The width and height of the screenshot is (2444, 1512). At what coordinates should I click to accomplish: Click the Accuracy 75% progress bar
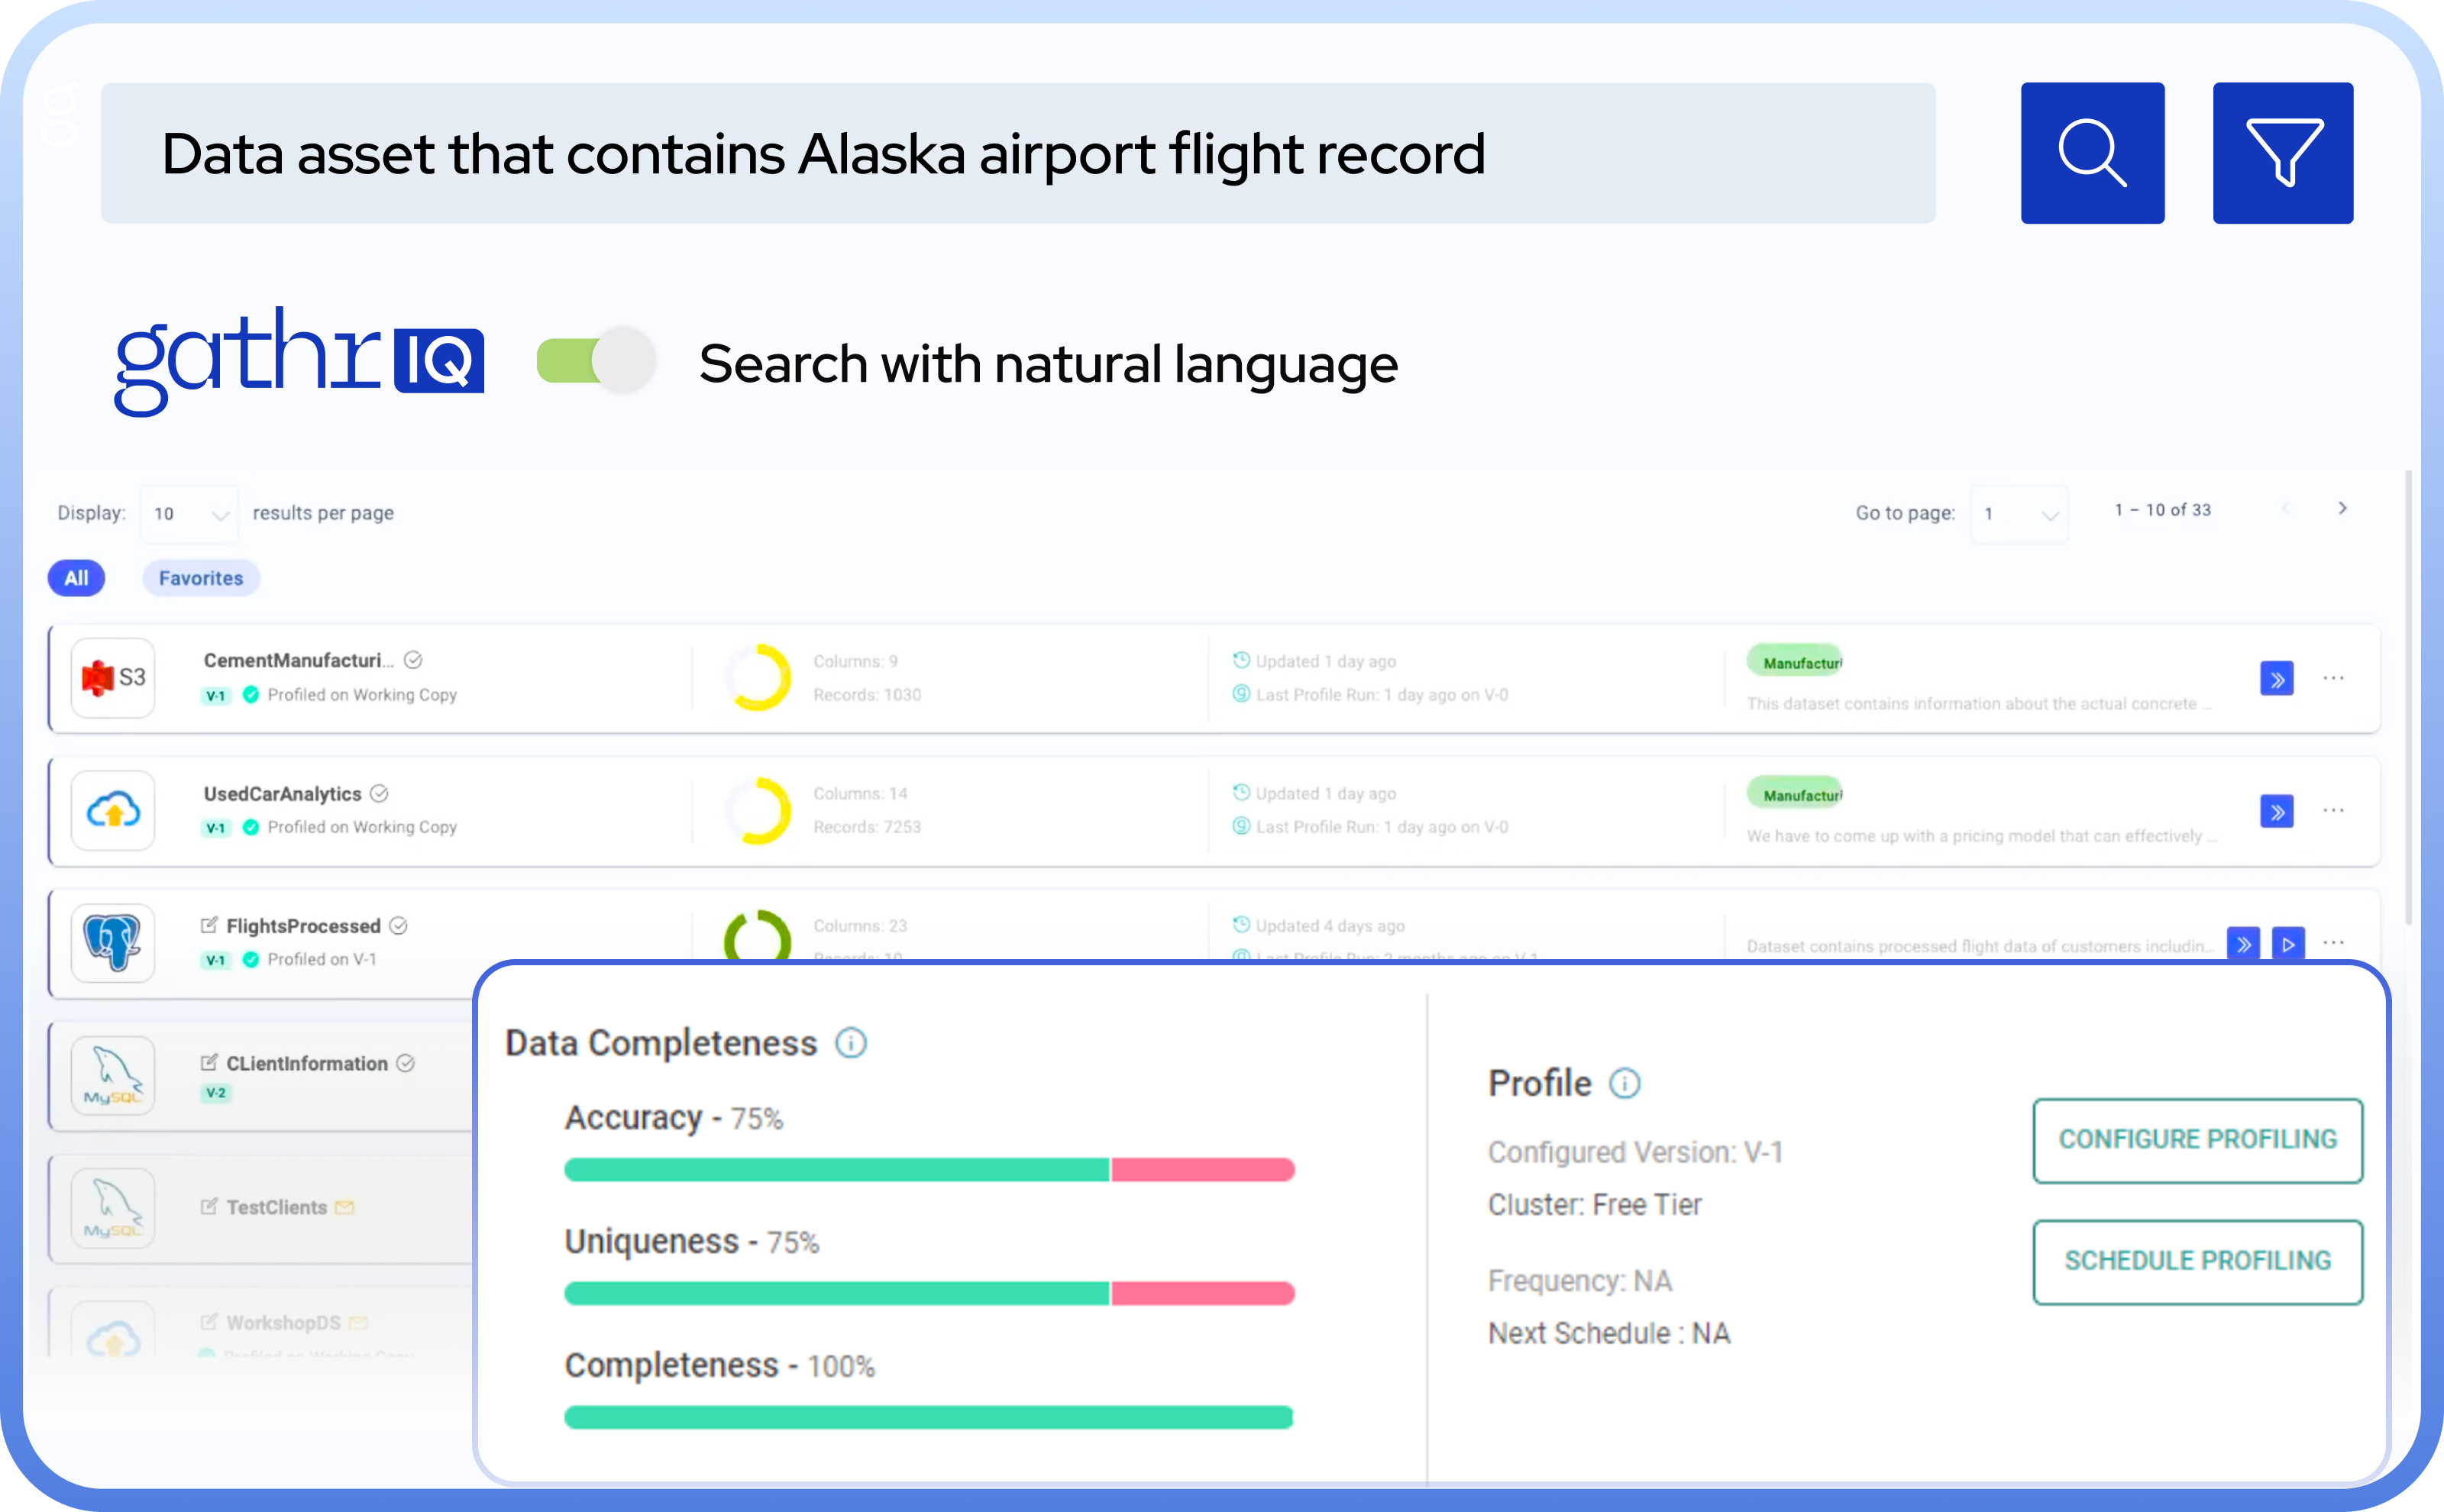pos(929,1169)
